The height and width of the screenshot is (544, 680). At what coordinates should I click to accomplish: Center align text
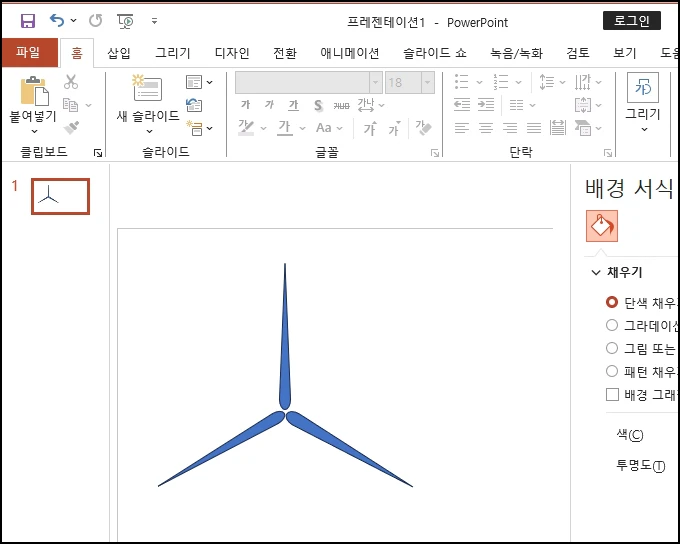[x=486, y=128]
